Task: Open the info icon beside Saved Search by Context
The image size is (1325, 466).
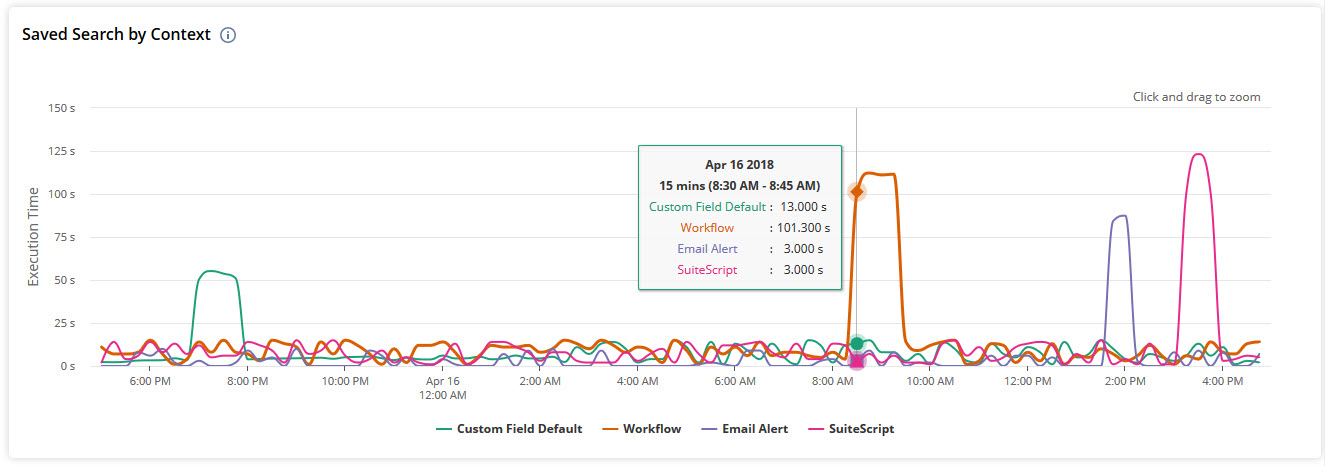Action: pos(228,35)
